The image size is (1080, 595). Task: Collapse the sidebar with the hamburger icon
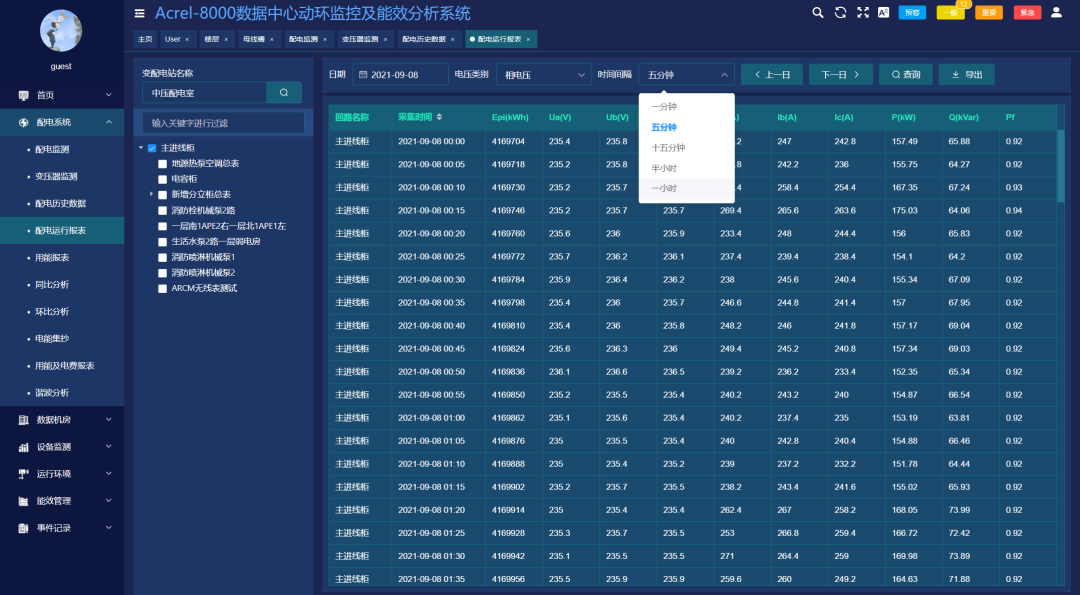[139, 13]
